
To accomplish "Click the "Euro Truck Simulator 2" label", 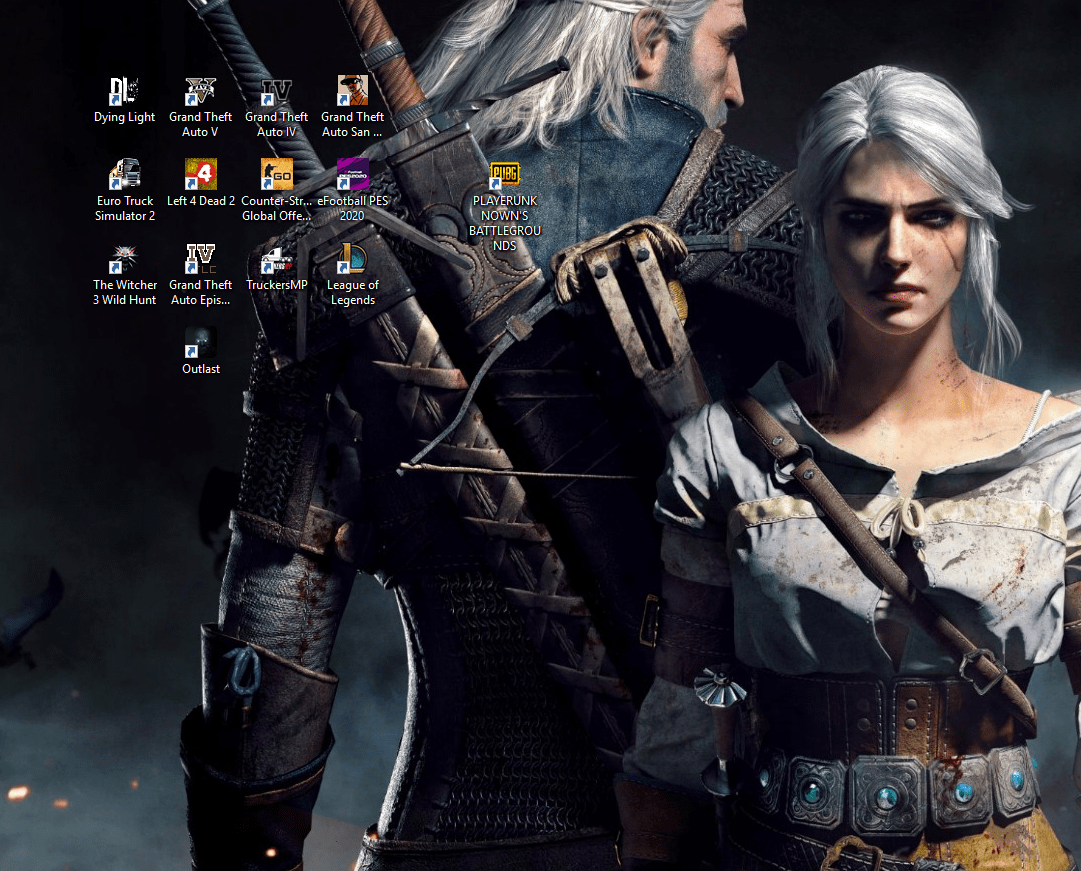I will (125, 208).
